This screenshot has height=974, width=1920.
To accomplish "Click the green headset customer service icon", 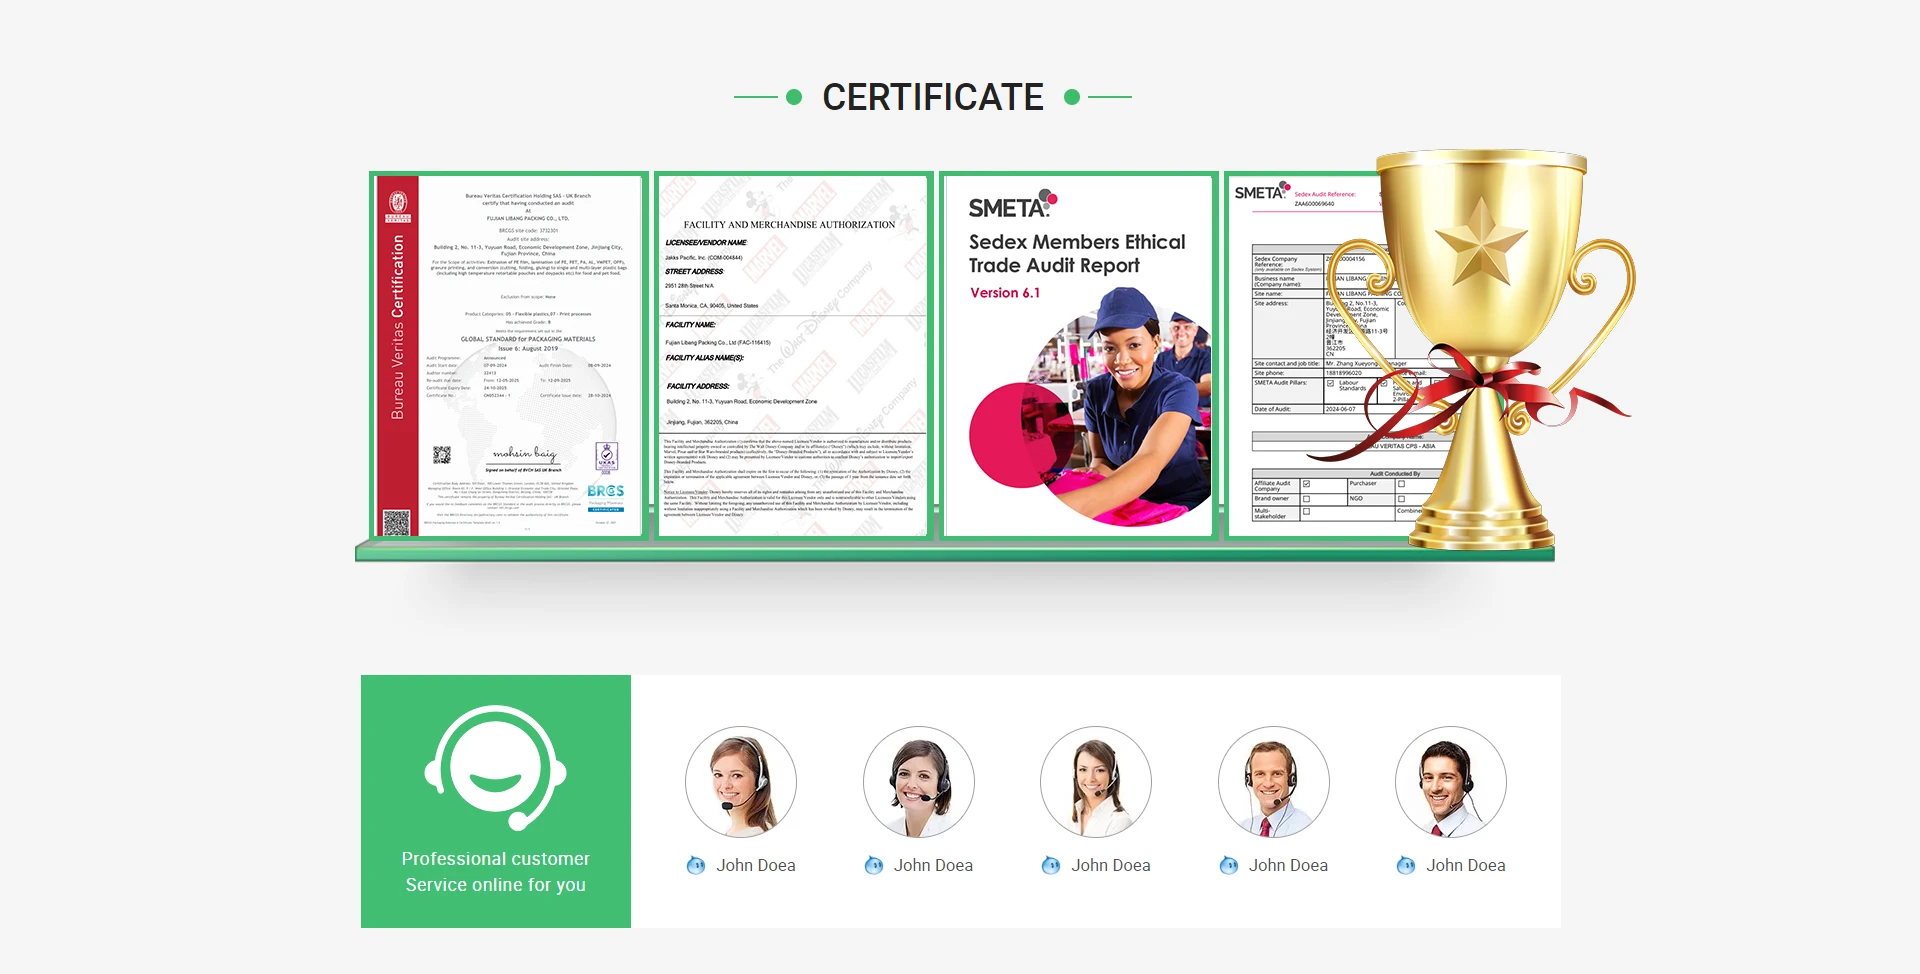I will tap(495, 768).
